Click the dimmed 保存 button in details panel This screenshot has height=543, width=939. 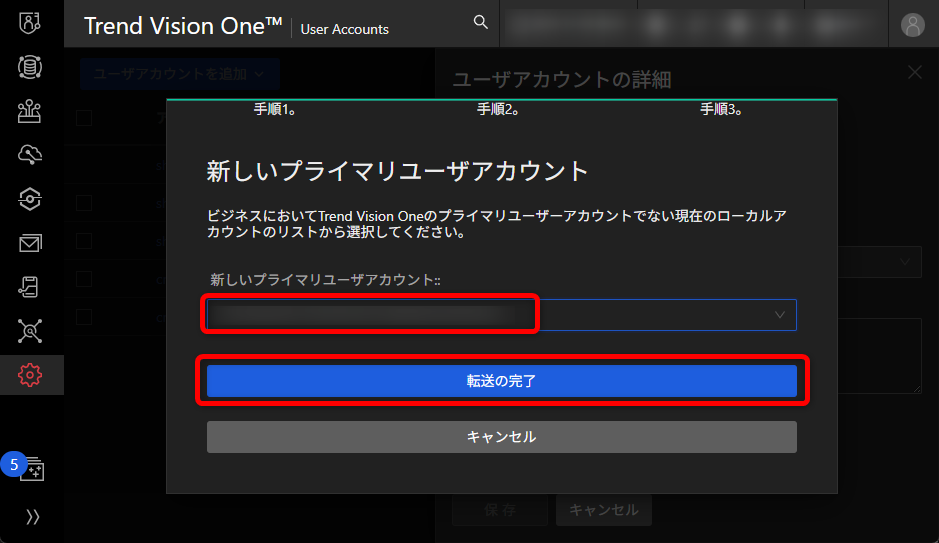[x=500, y=510]
